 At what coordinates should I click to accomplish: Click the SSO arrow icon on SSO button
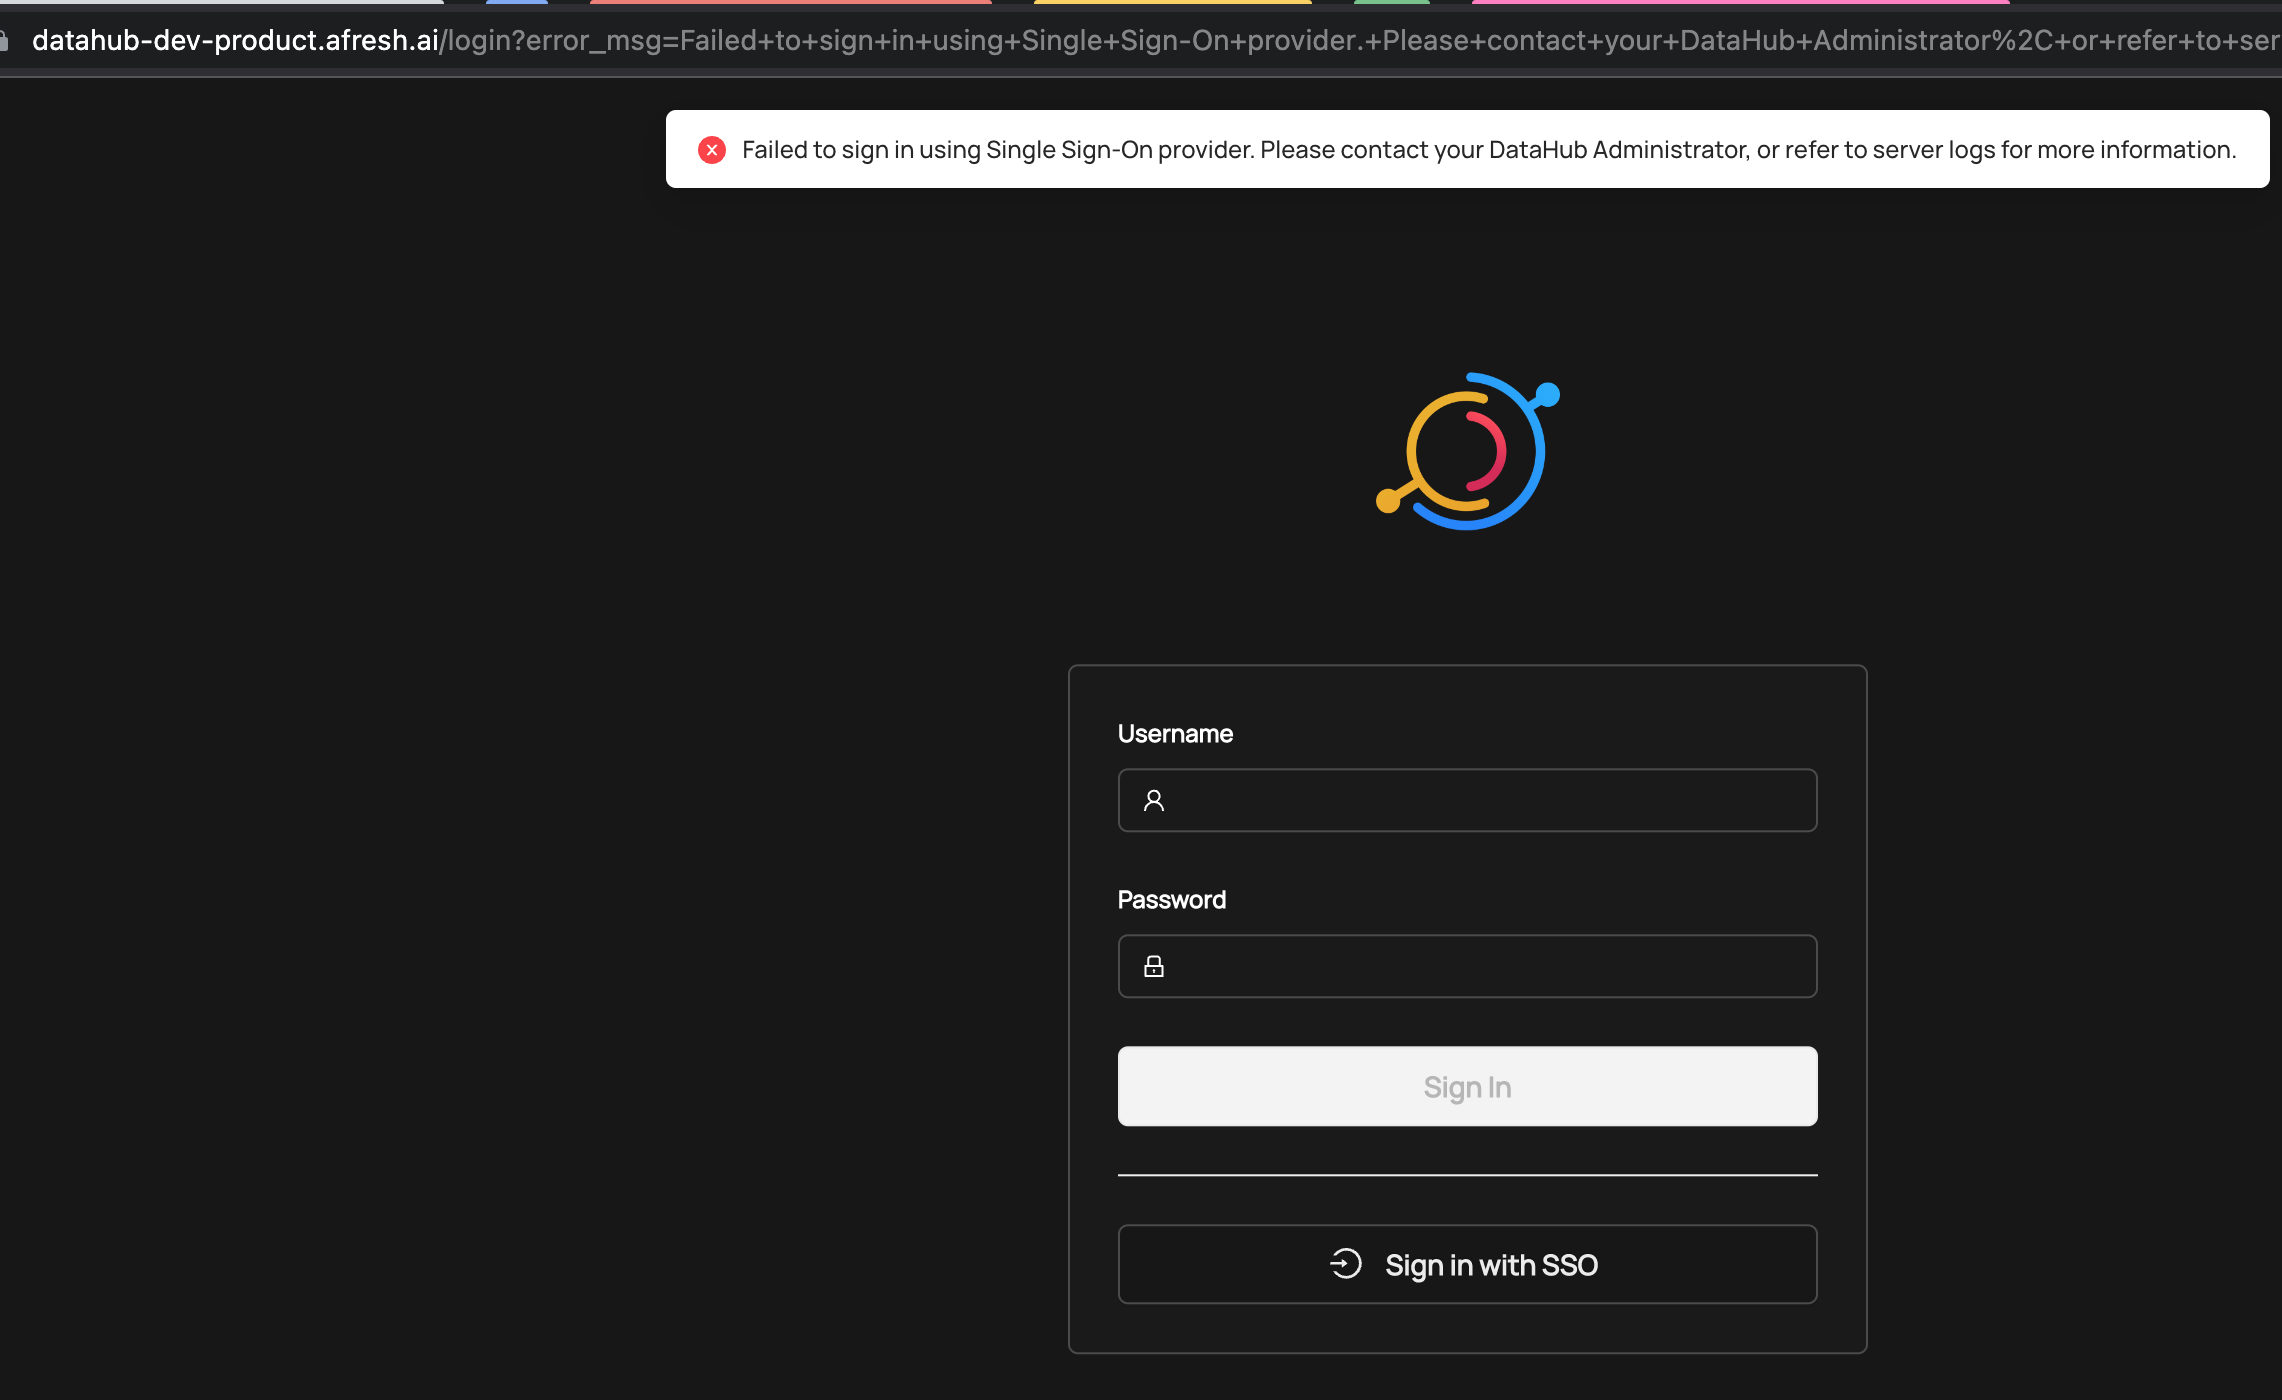1345,1263
